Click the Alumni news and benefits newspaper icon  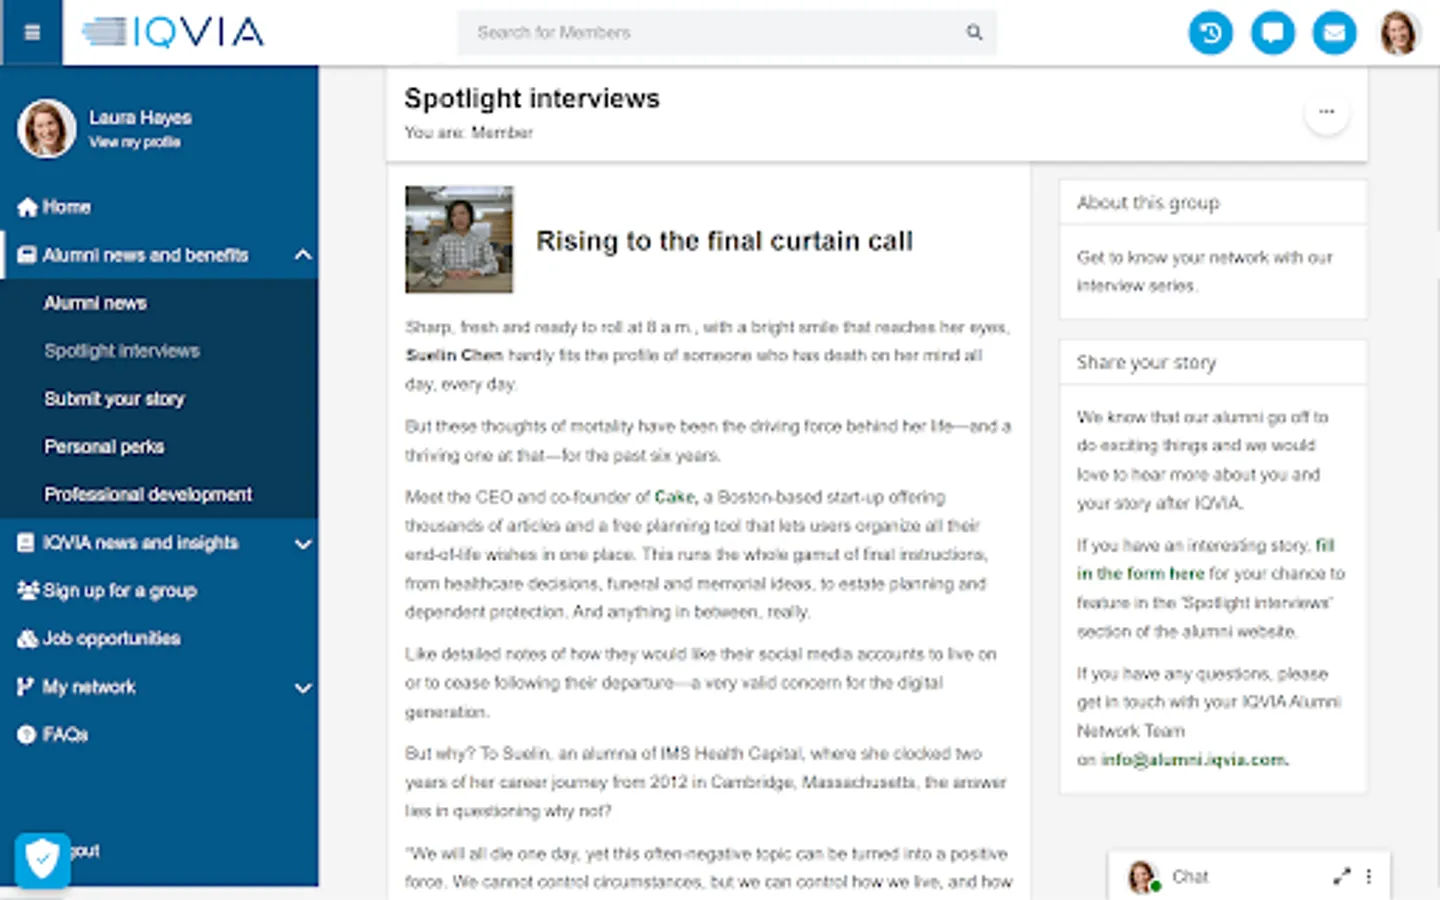(27, 255)
